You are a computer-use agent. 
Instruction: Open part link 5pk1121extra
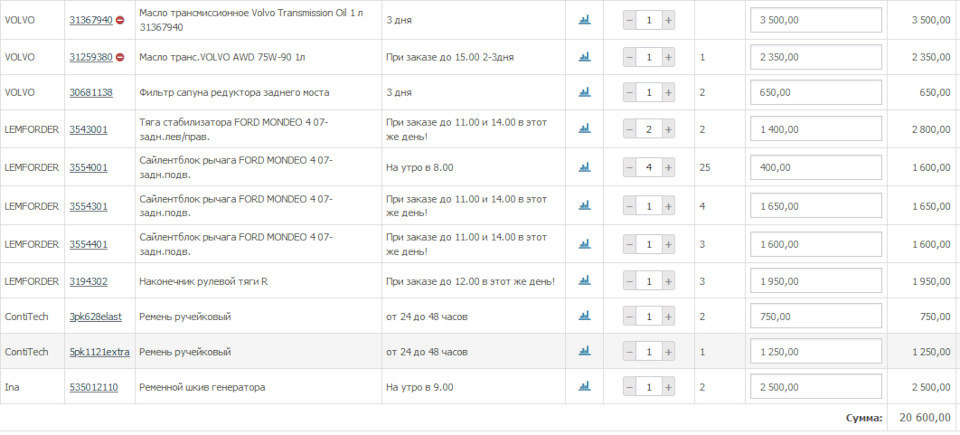(x=100, y=352)
